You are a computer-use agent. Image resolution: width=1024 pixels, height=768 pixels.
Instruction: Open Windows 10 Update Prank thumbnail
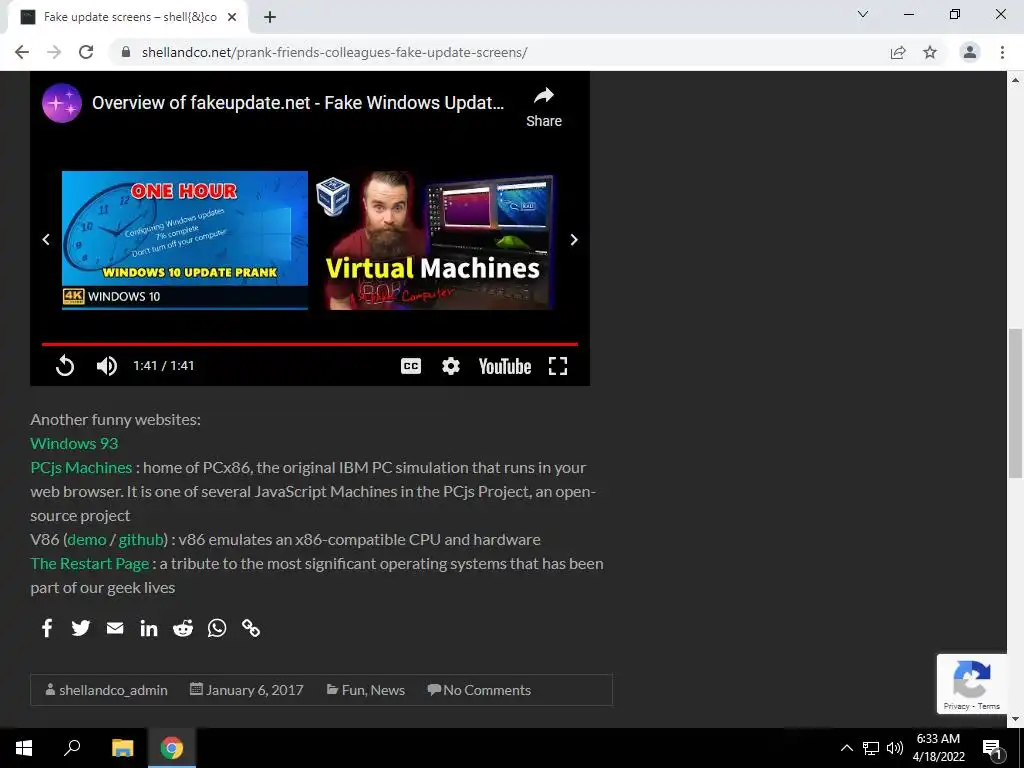point(185,240)
